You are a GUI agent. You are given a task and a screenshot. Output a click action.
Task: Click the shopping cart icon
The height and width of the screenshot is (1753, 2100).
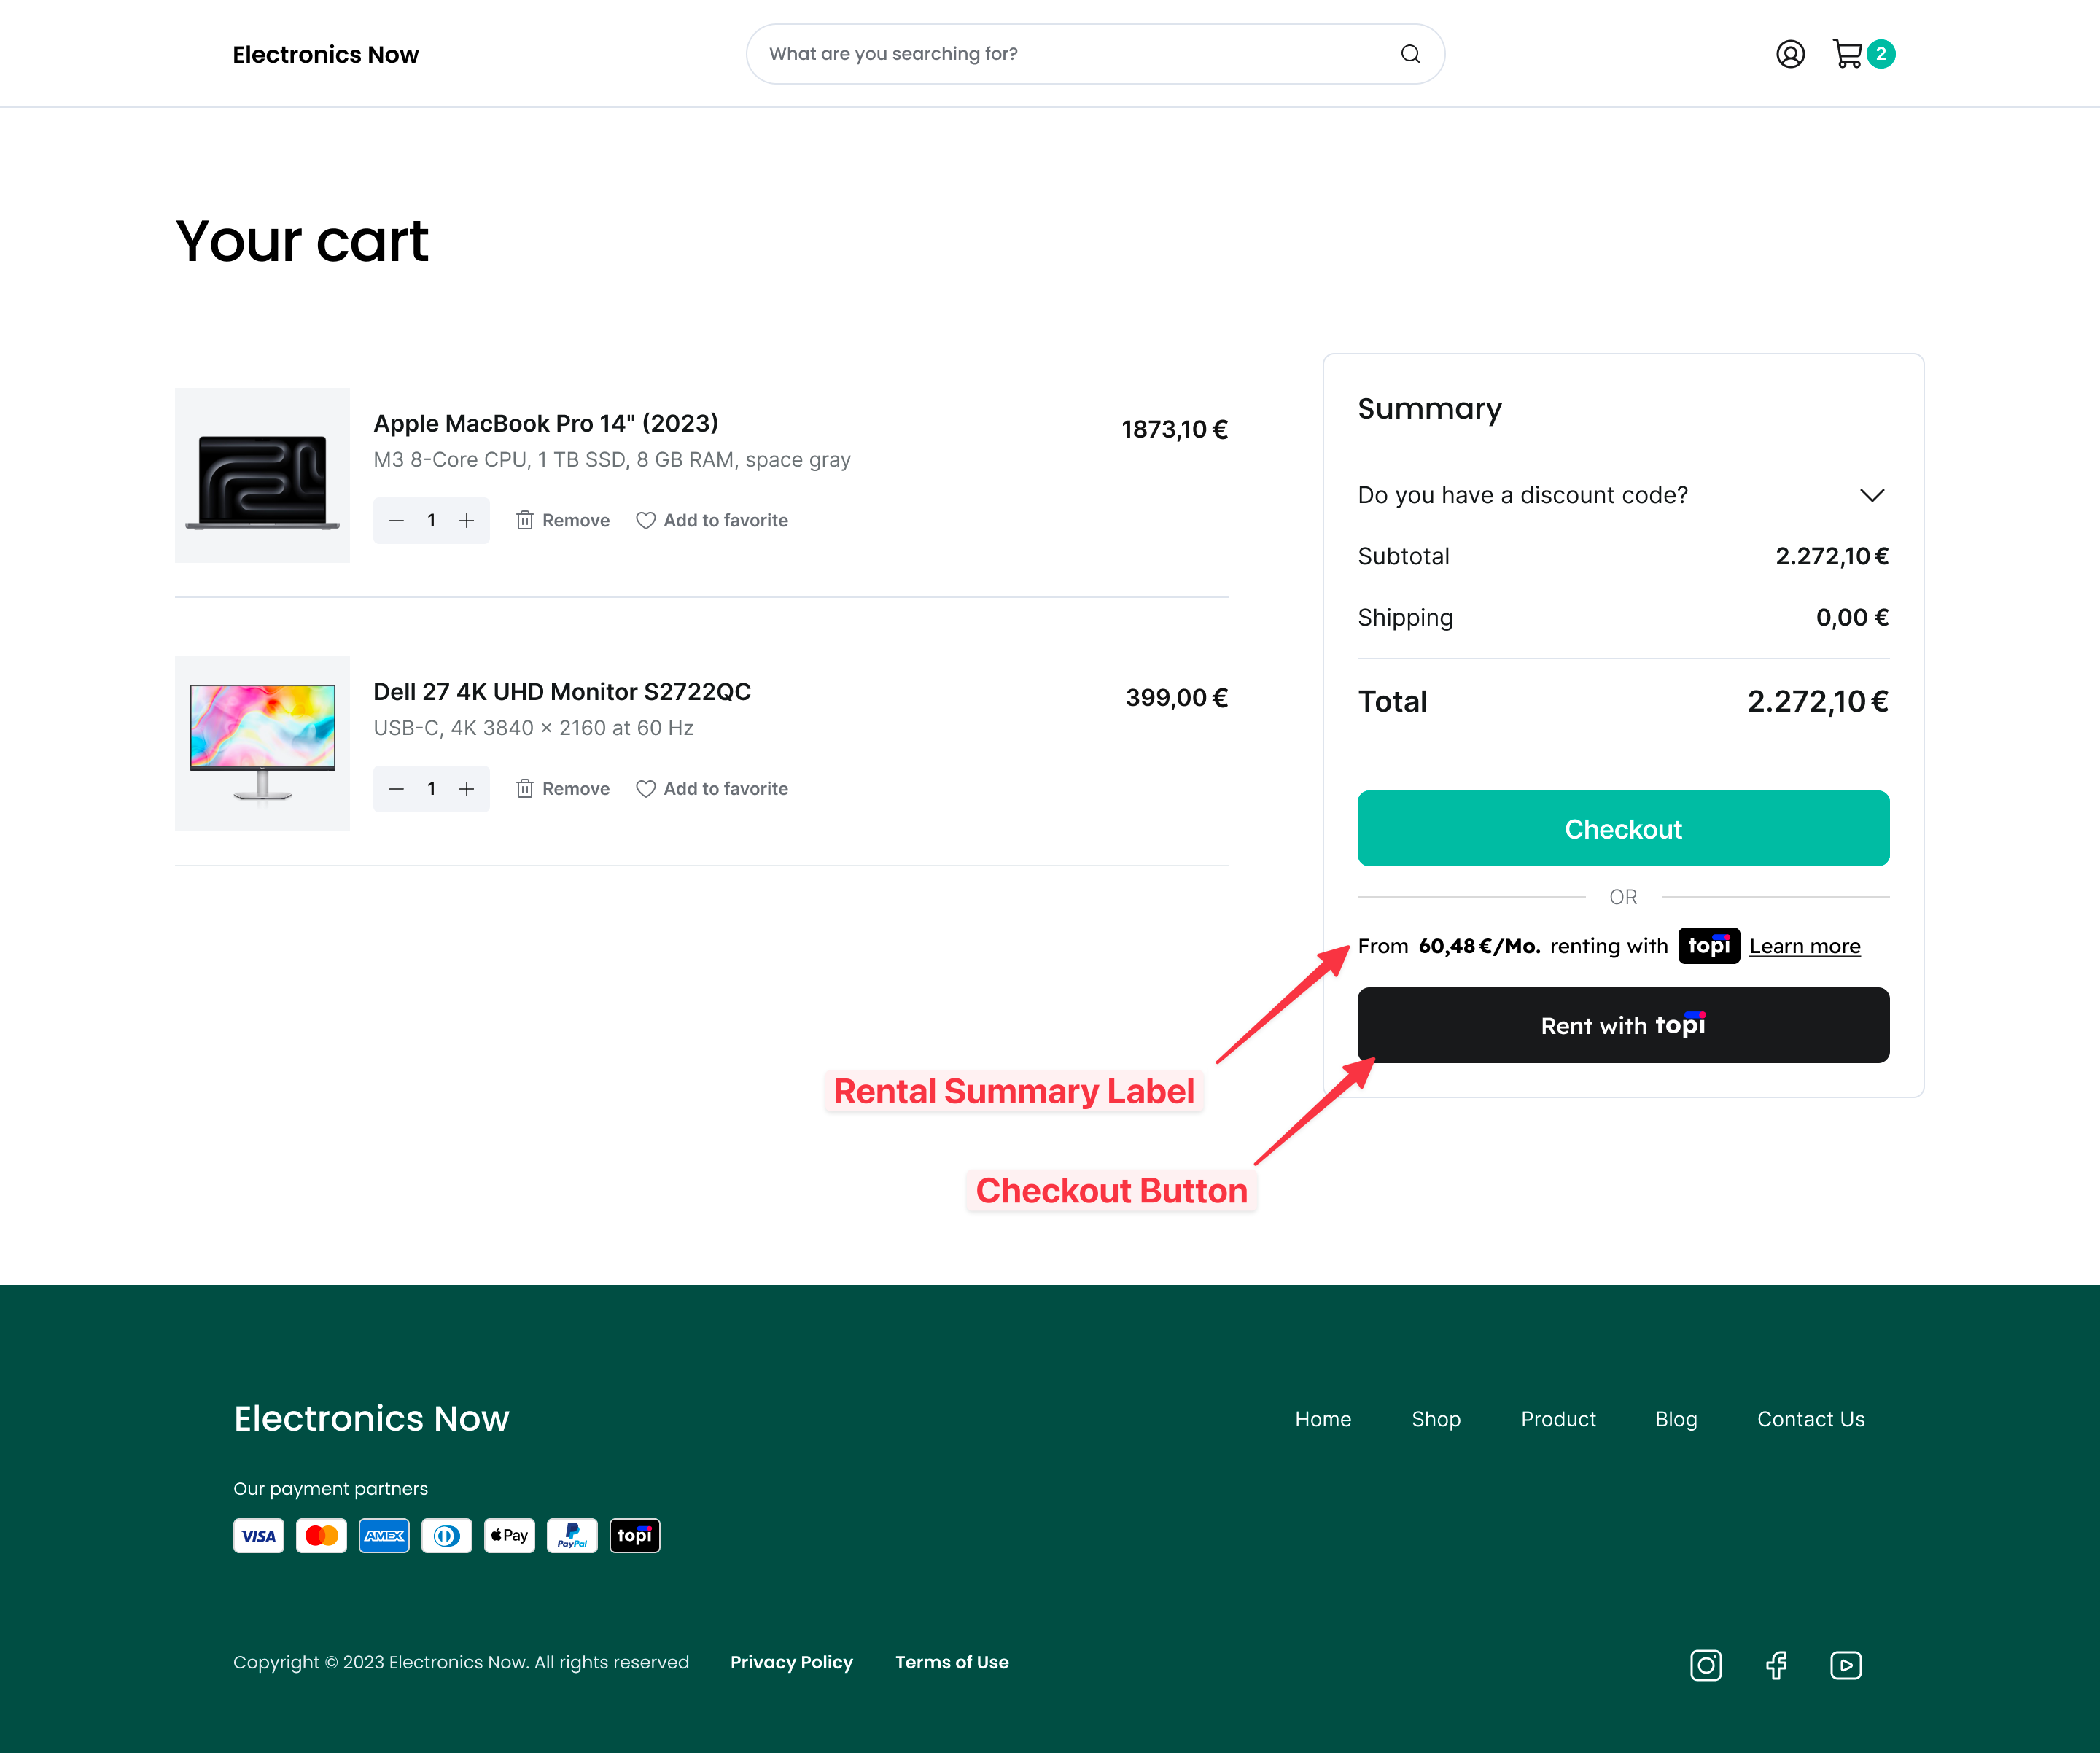click(1847, 54)
